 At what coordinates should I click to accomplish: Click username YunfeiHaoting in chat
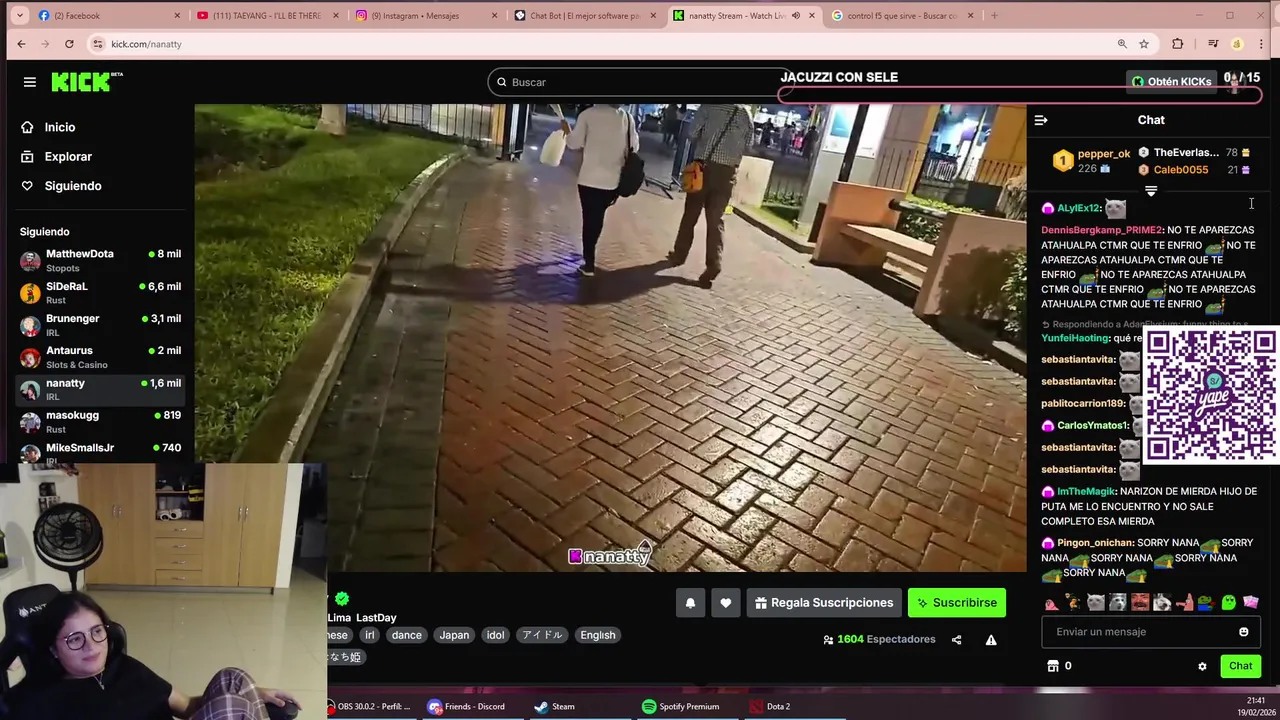(x=1075, y=338)
